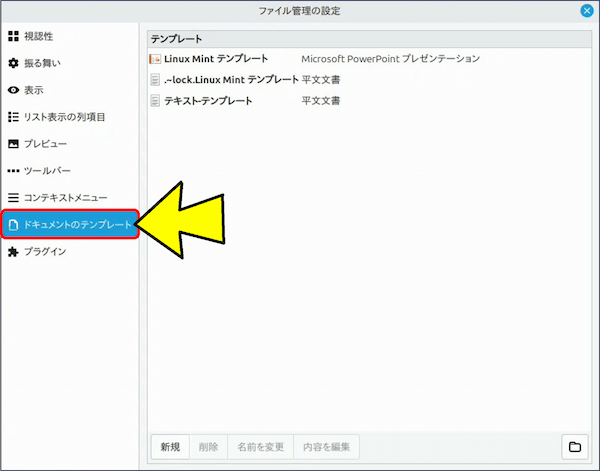The width and height of the screenshot is (600, 471).
Task: Click the コンテキストメニュー hamburger icon
Action: pos(13,197)
